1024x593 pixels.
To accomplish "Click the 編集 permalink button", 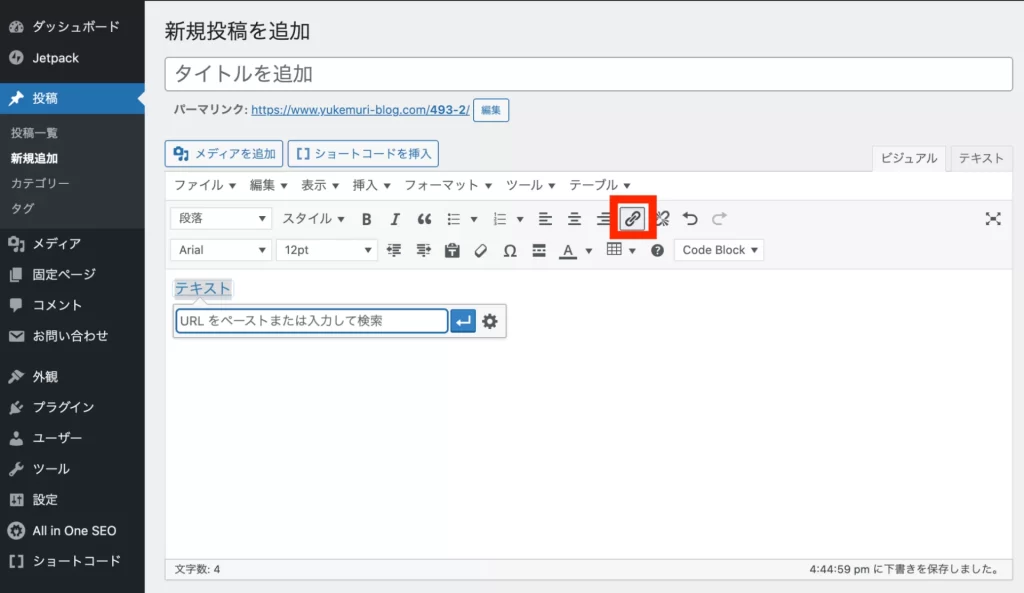I will pos(491,110).
